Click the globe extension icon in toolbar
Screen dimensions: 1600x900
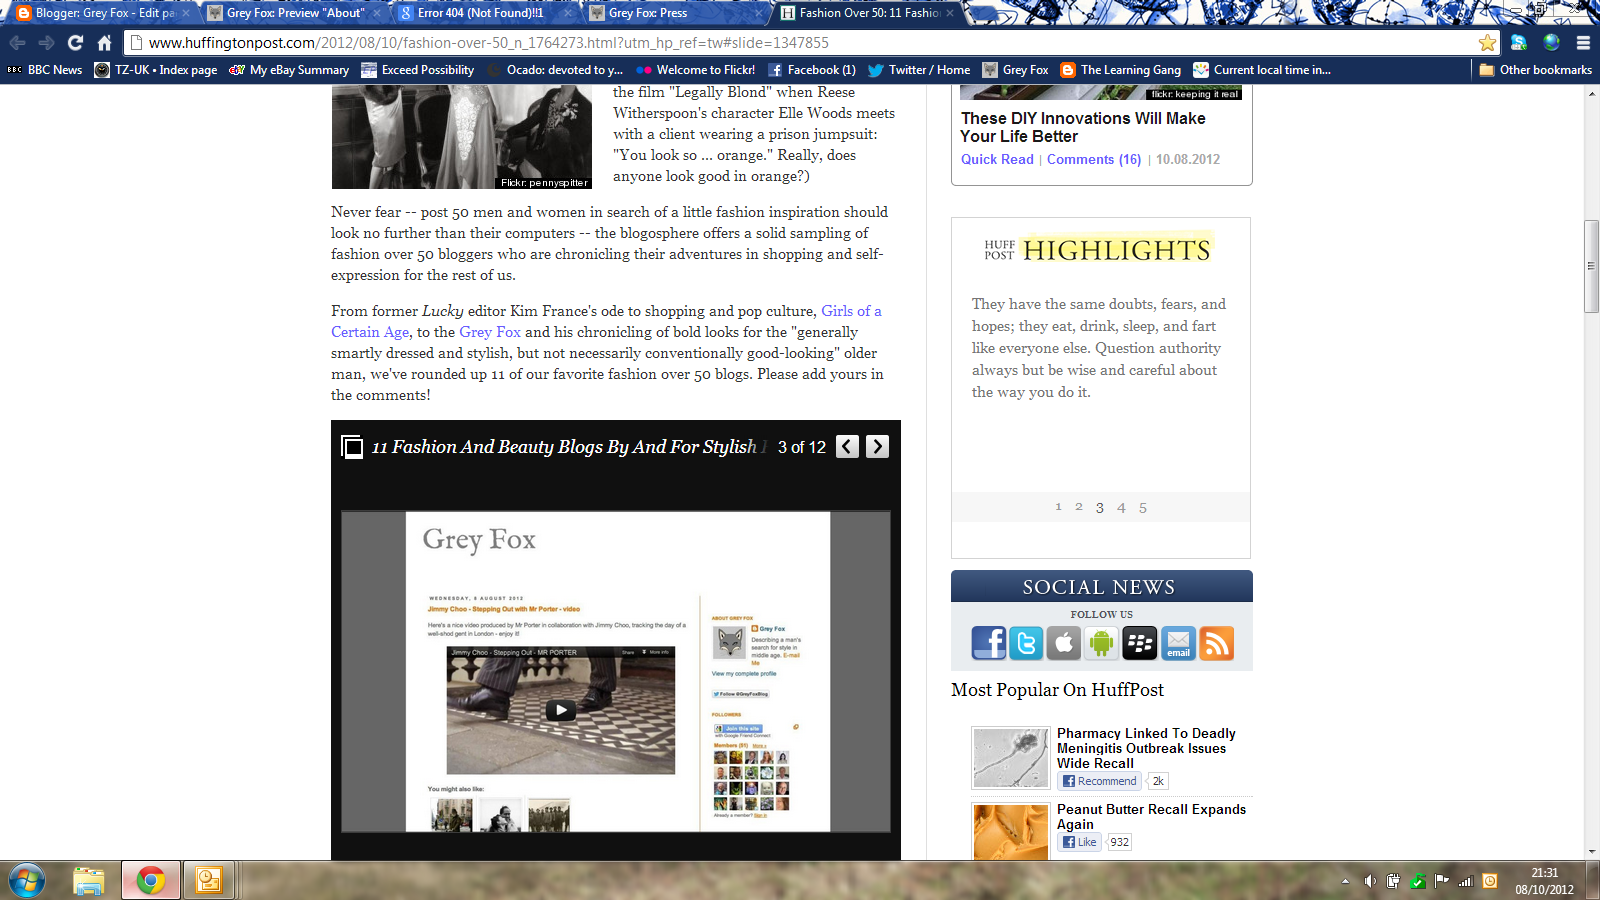click(1551, 42)
